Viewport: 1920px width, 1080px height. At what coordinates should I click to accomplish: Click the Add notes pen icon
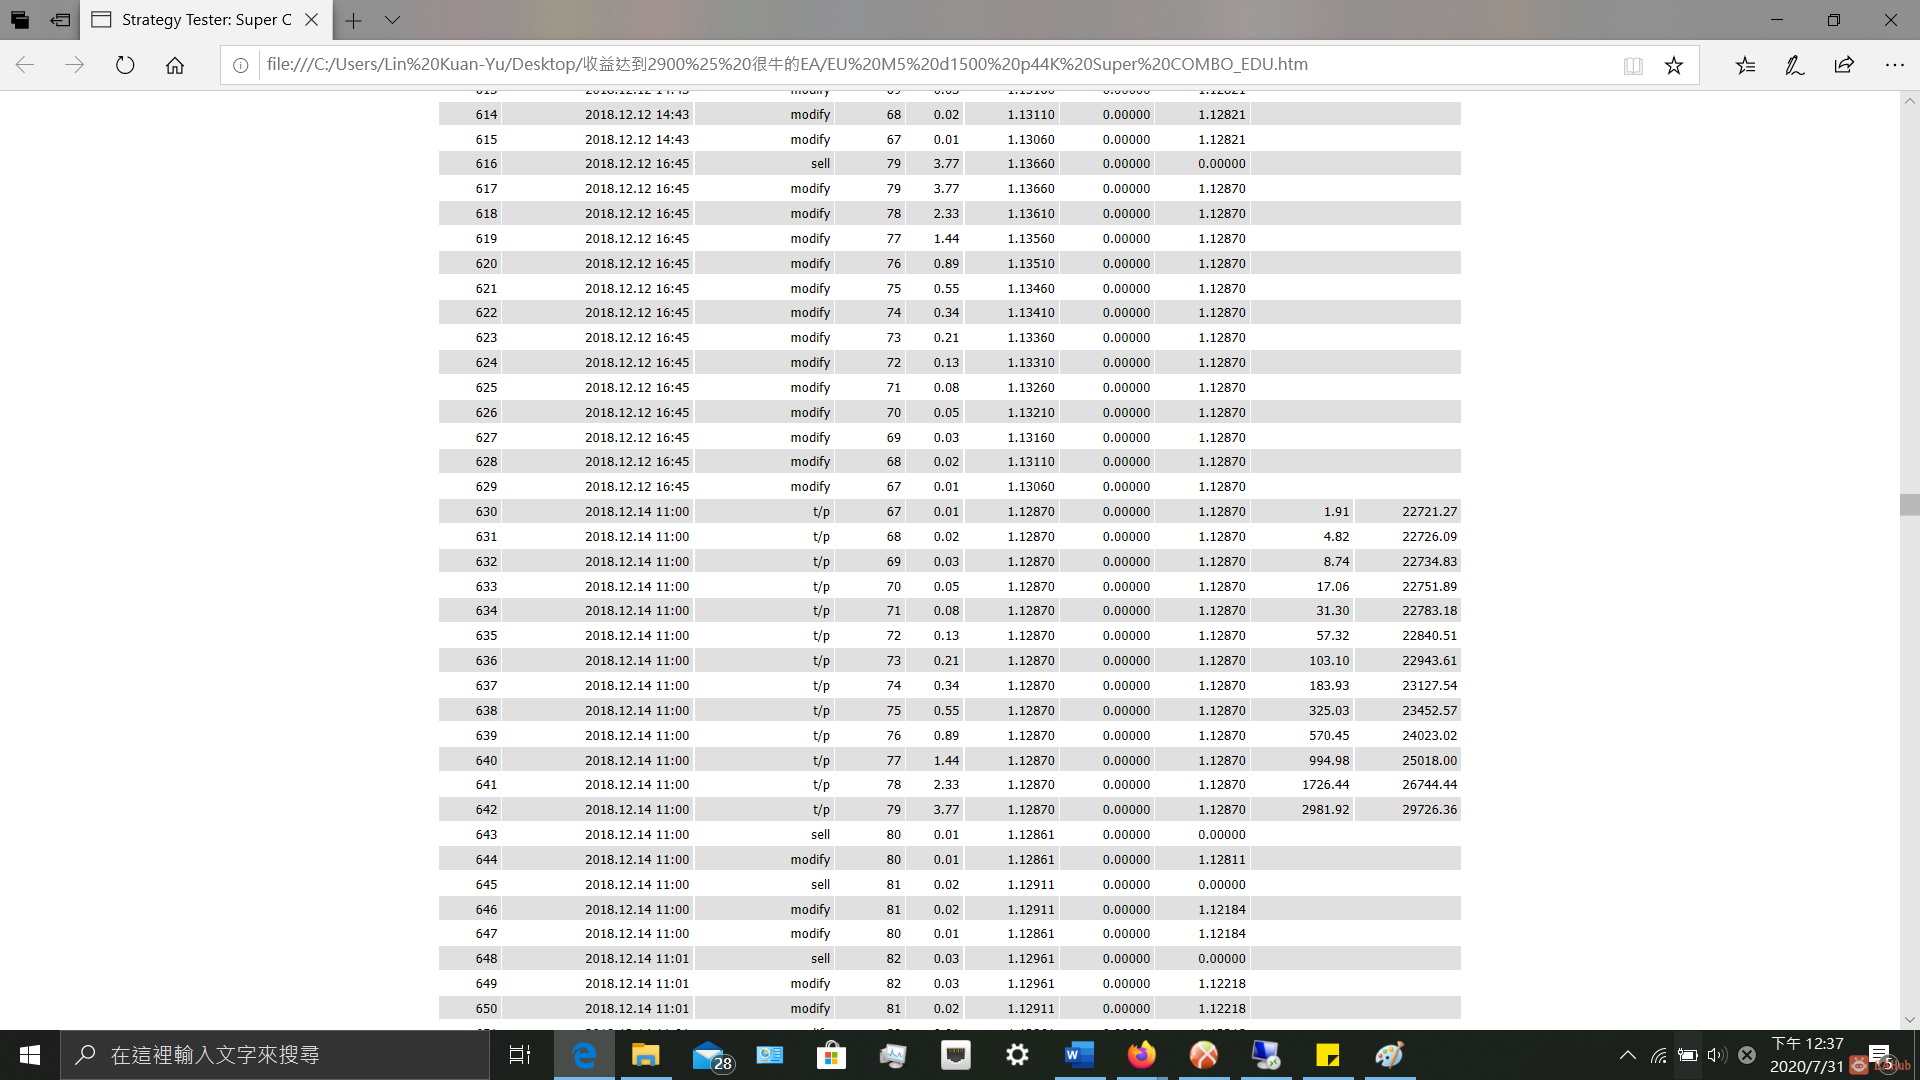(x=1794, y=65)
